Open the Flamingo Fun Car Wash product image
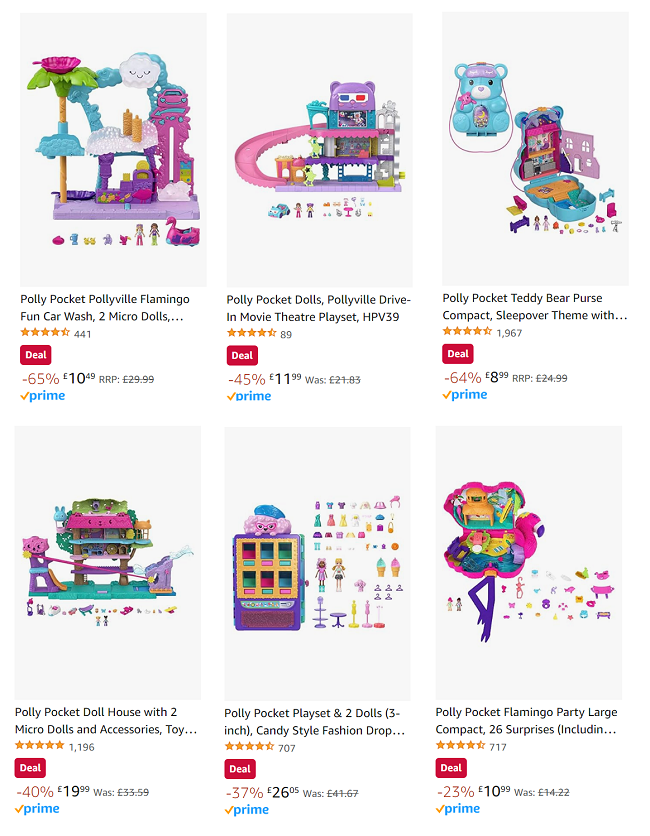Viewport: 650px width, 836px height. tap(113, 150)
